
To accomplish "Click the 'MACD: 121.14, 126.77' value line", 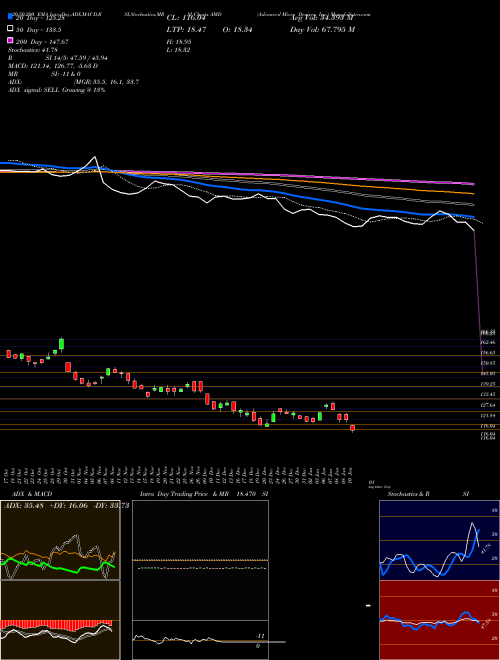I will coord(53,66).
